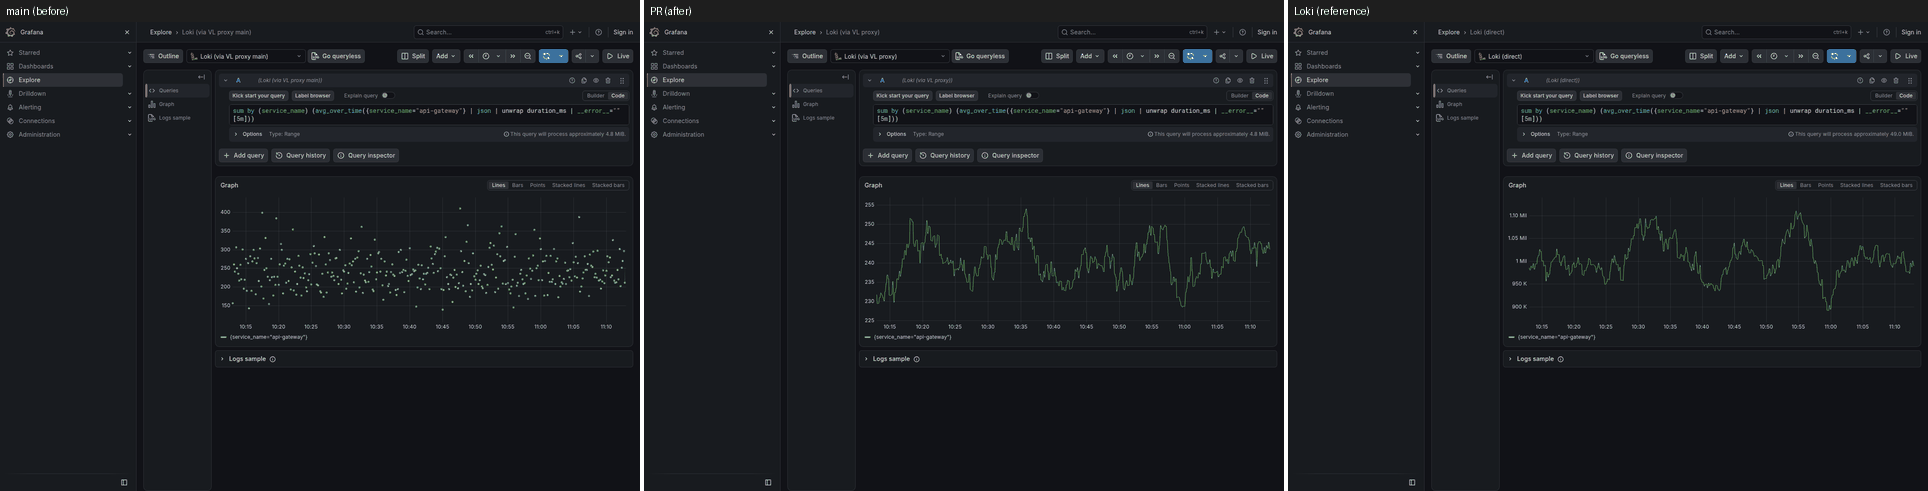1928x491 pixels.
Task: Click the drag handle on query A in PR (after)
Action: point(1266,80)
